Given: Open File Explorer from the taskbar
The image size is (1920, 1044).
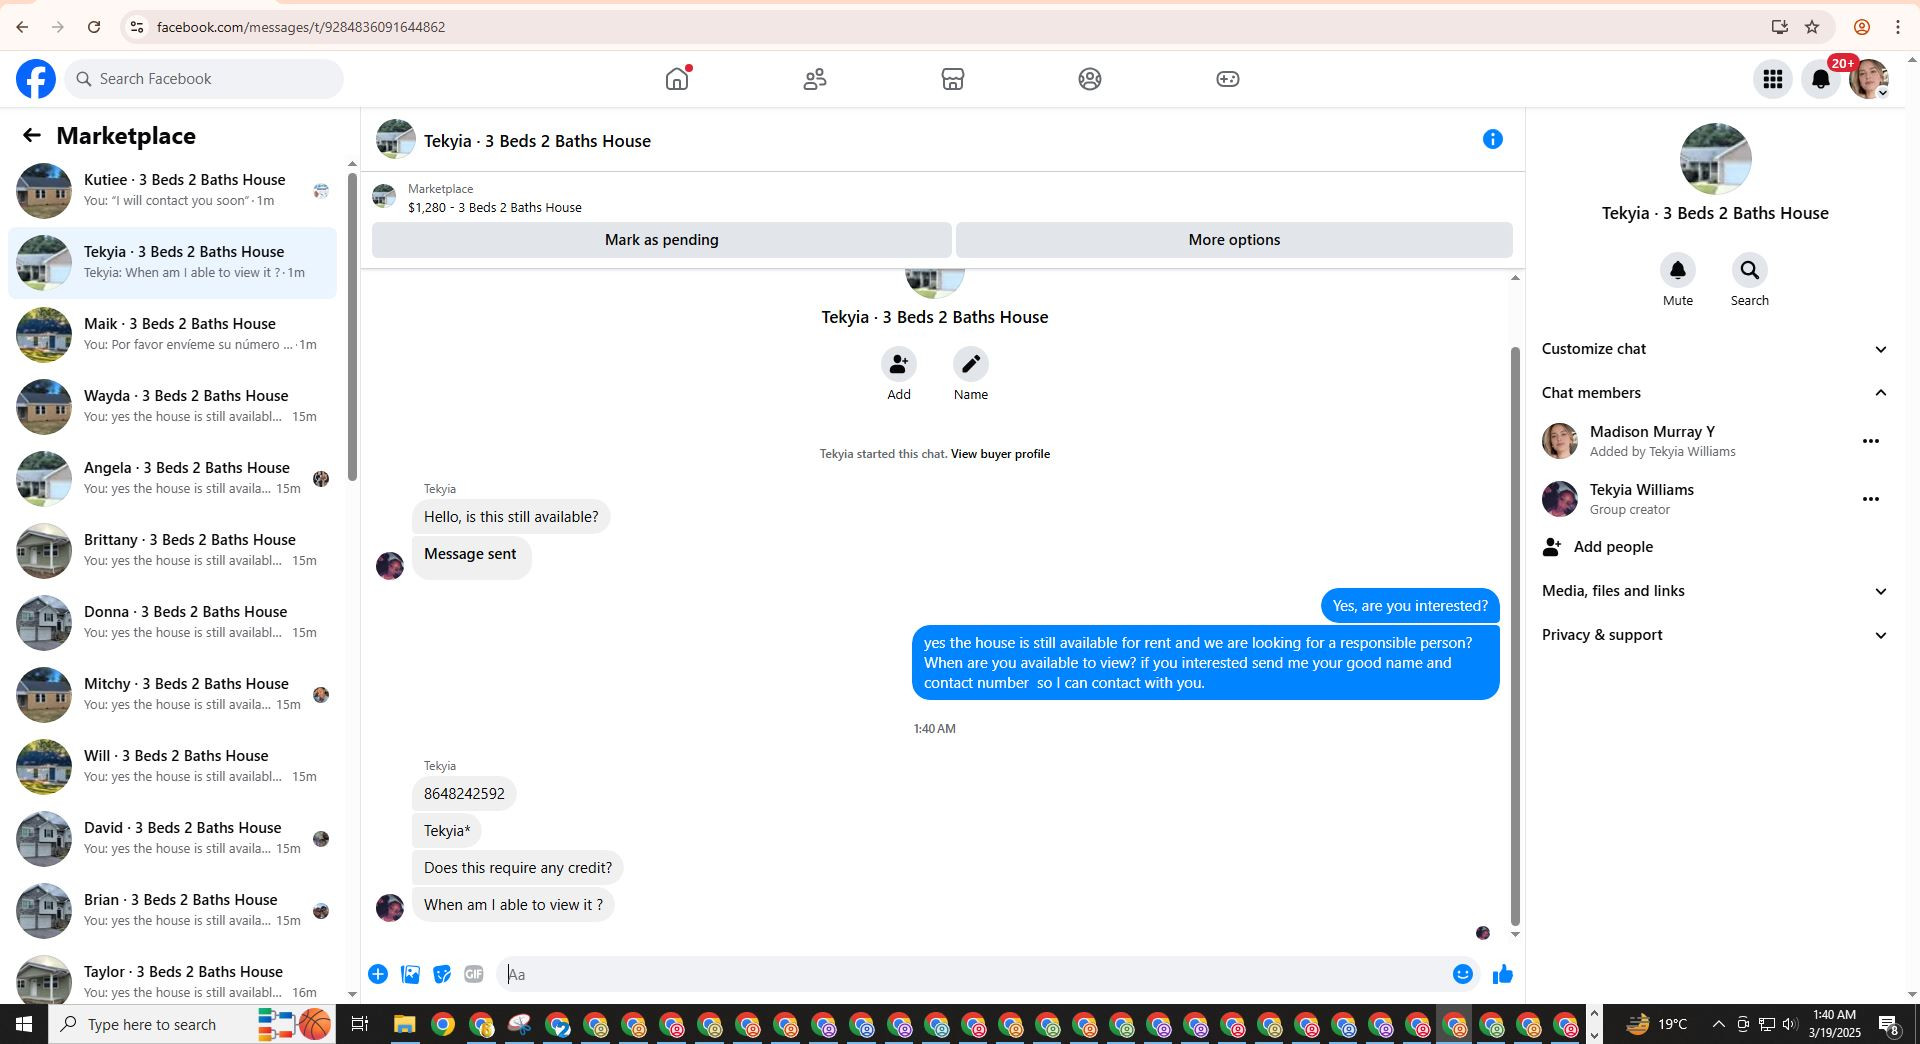Looking at the screenshot, I should tap(404, 1024).
